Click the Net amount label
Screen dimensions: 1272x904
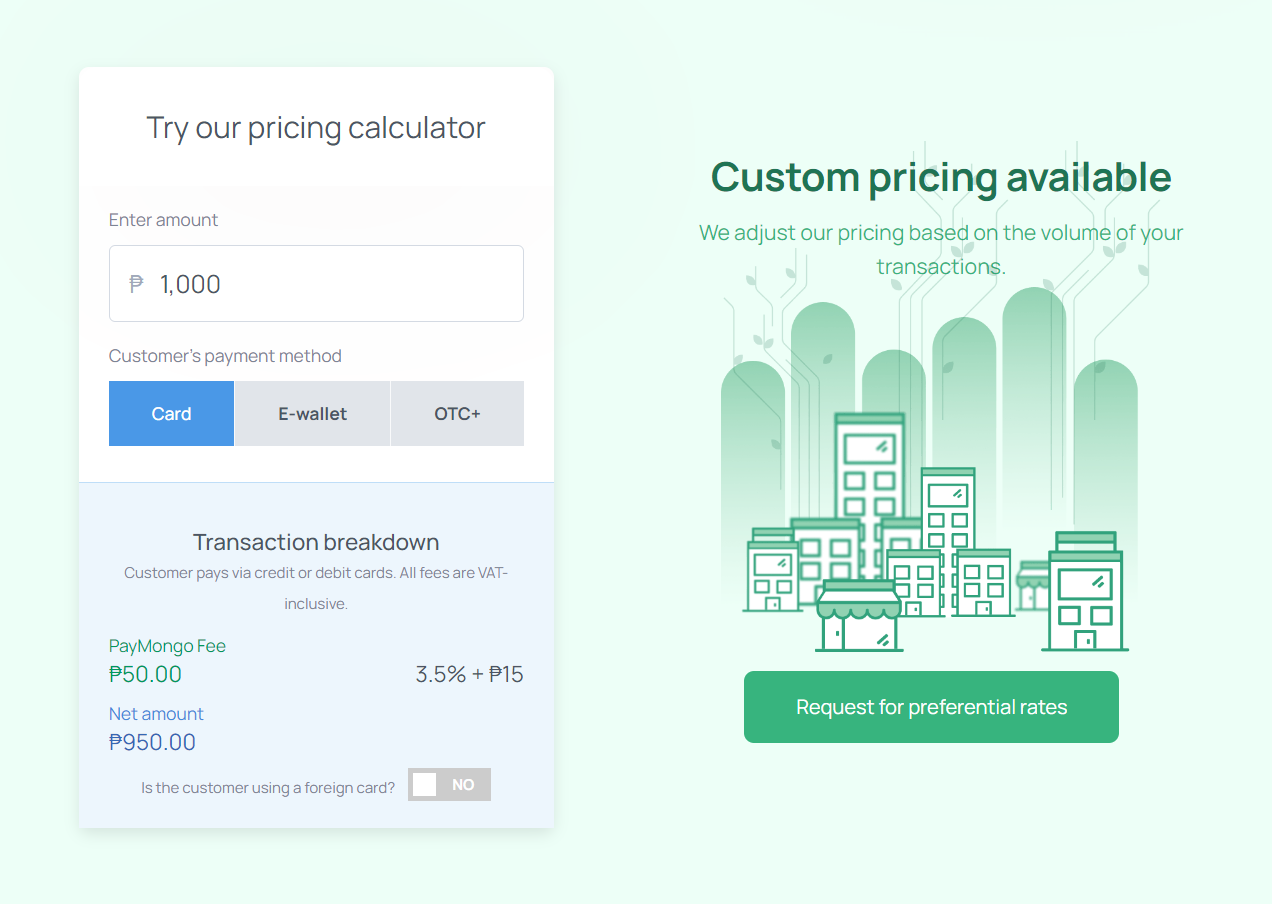156,714
